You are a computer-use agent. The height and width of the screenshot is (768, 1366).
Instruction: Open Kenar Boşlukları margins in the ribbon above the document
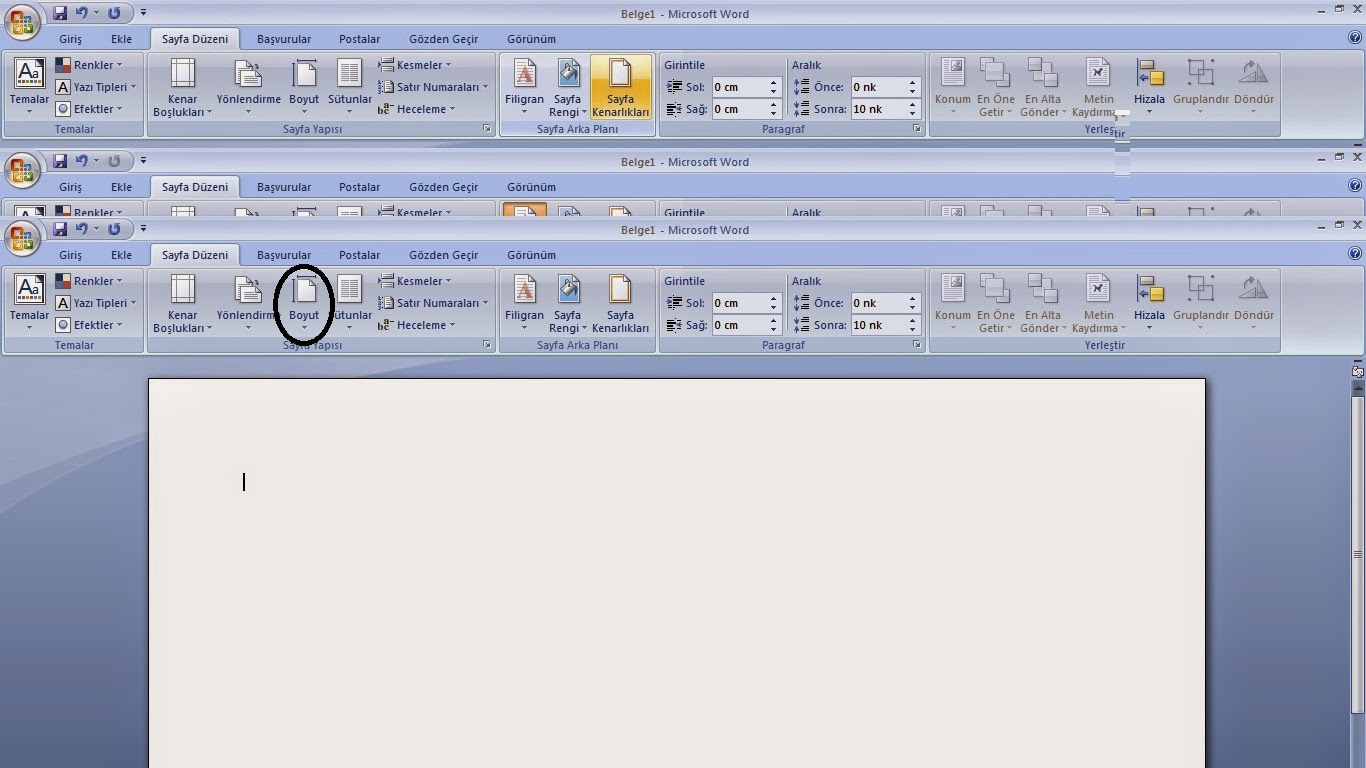click(182, 303)
